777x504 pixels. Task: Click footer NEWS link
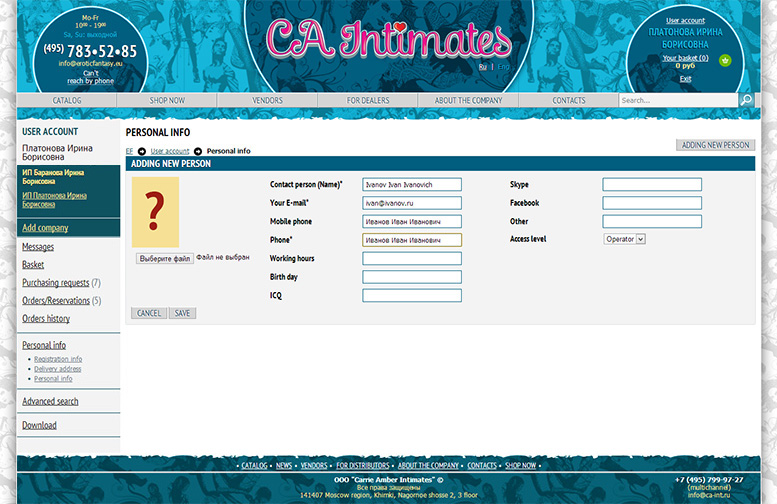click(283, 465)
